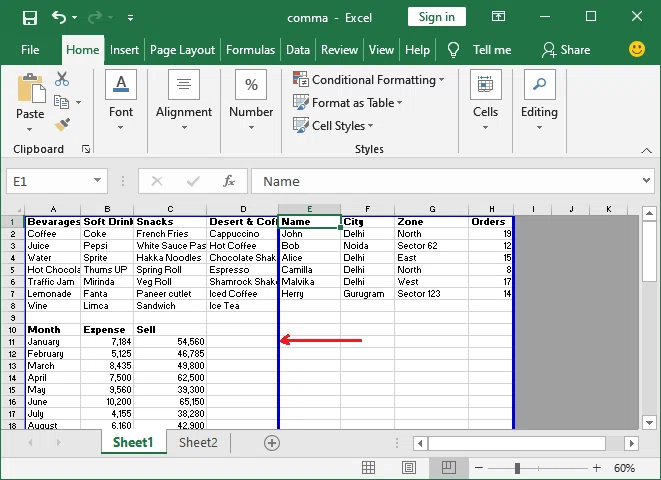Click sheet tab scroll left arrow

tap(30, 442)
